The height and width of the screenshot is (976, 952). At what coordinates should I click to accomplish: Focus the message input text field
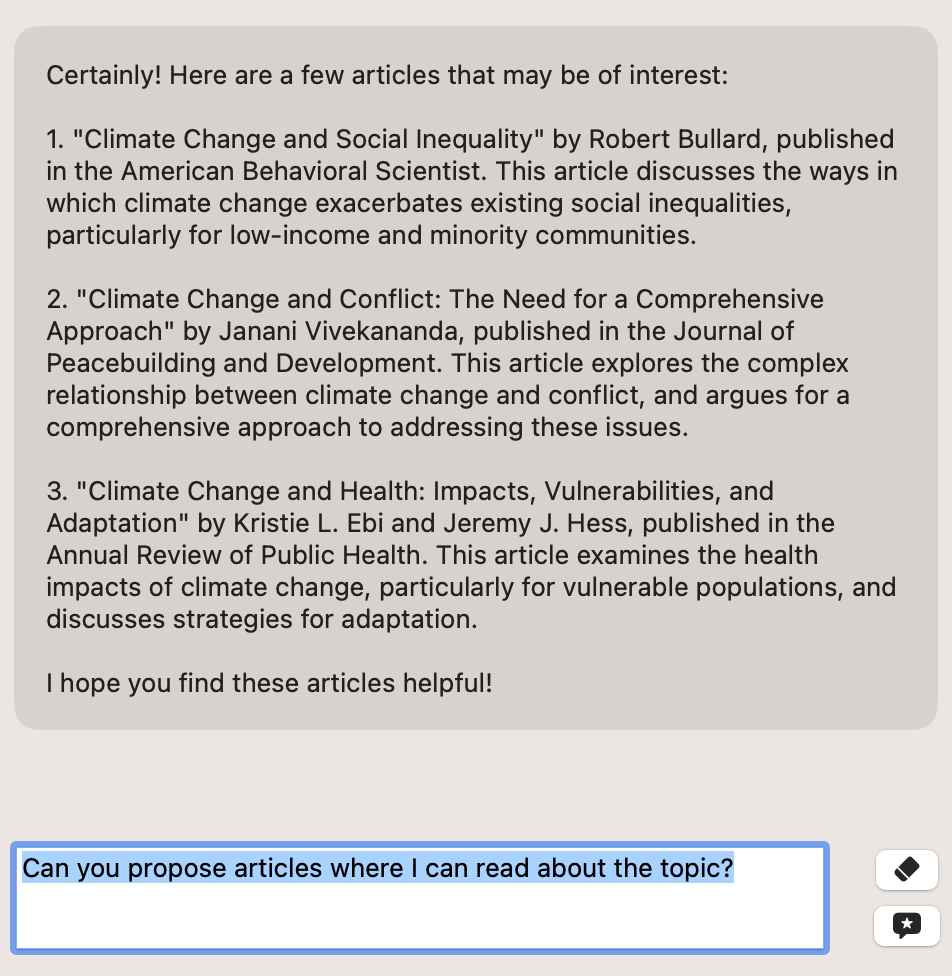[x=420, y=898]
